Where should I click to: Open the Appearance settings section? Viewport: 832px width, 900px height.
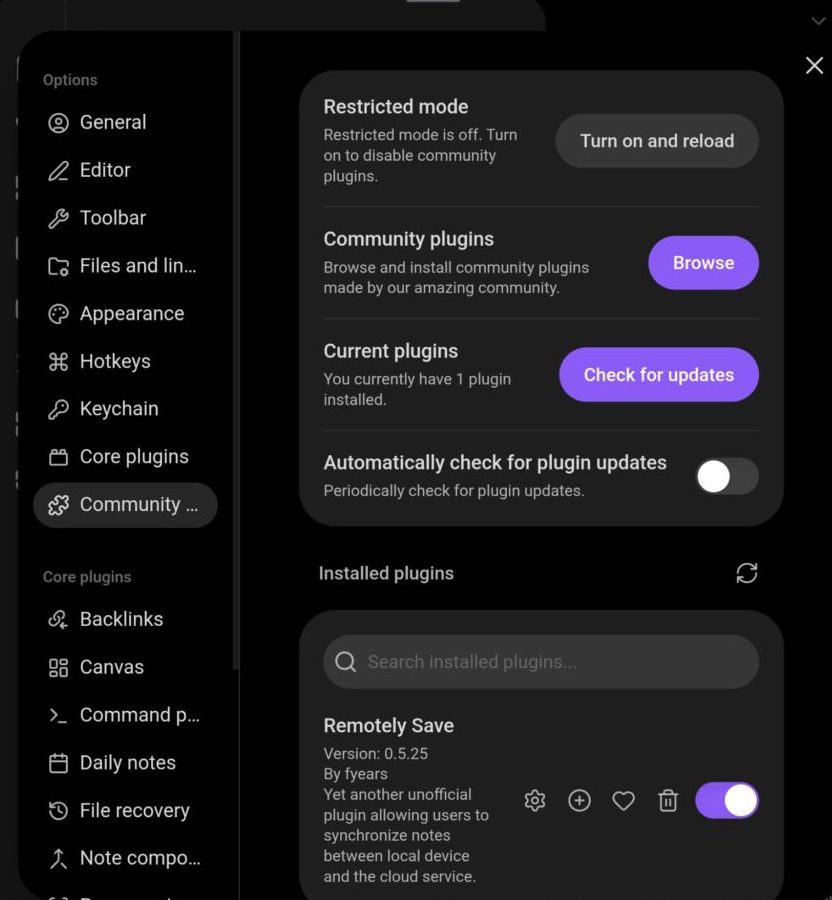(x=131, y=313)
